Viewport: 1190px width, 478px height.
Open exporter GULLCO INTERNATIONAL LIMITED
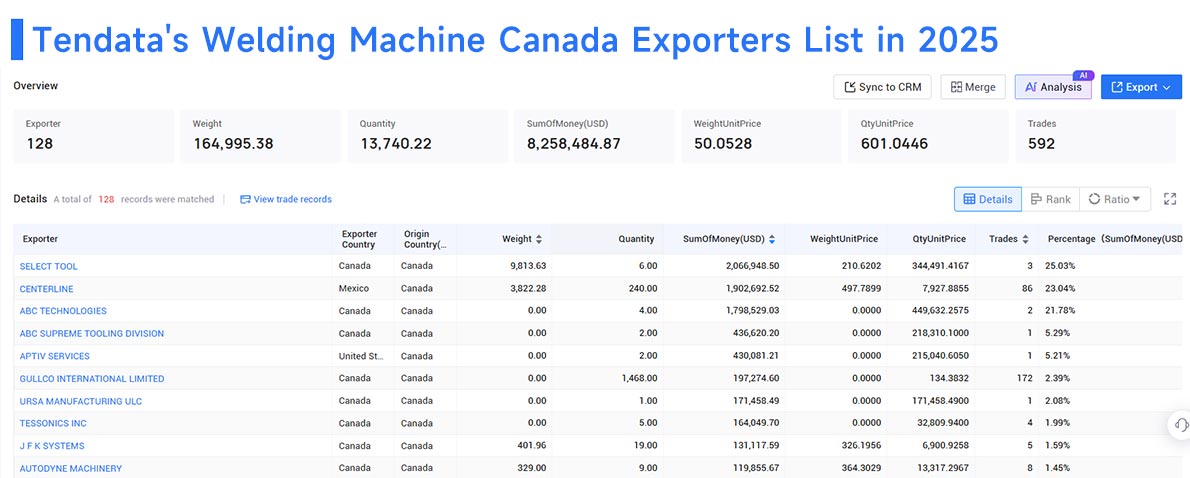tap(92, 379)
